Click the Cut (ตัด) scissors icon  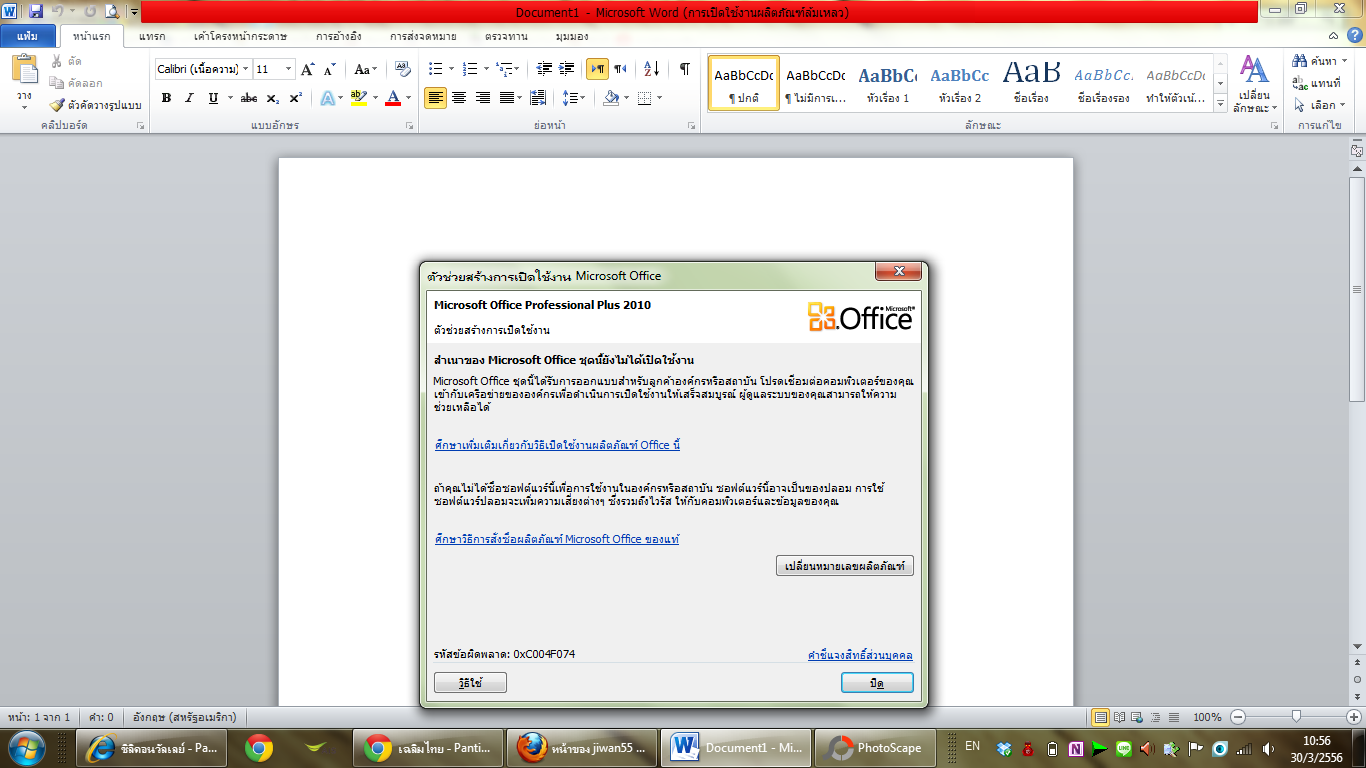(57, 61)
